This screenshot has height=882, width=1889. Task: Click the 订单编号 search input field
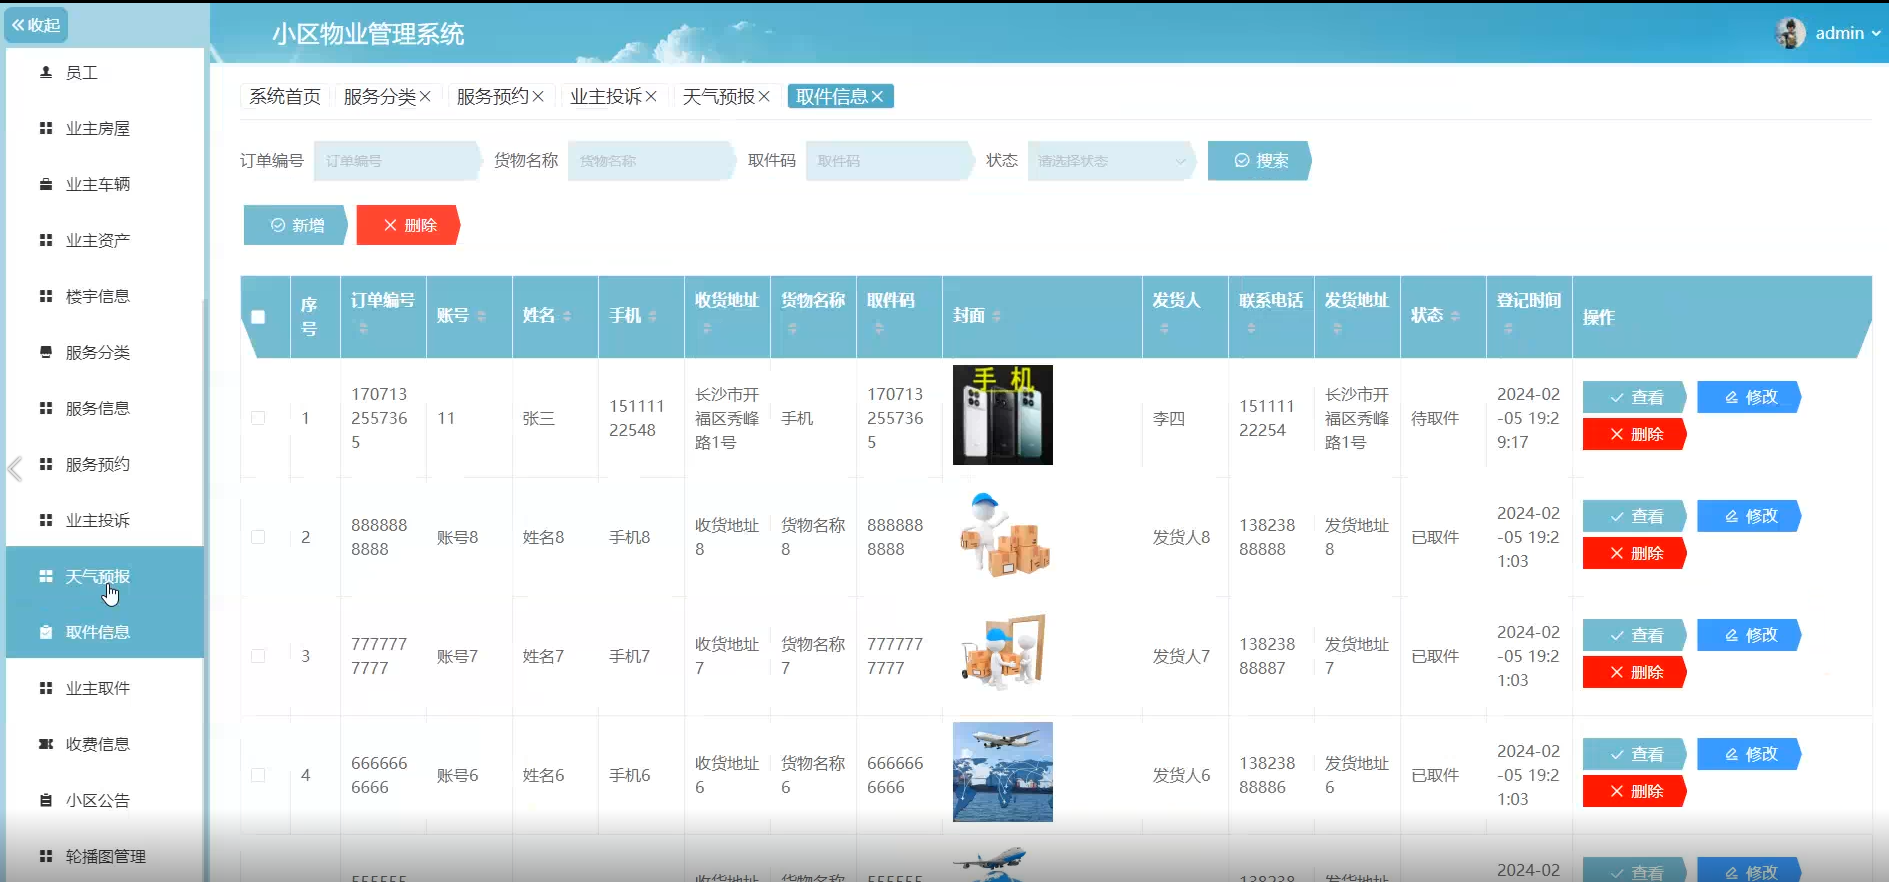click(x=397, y=161)
